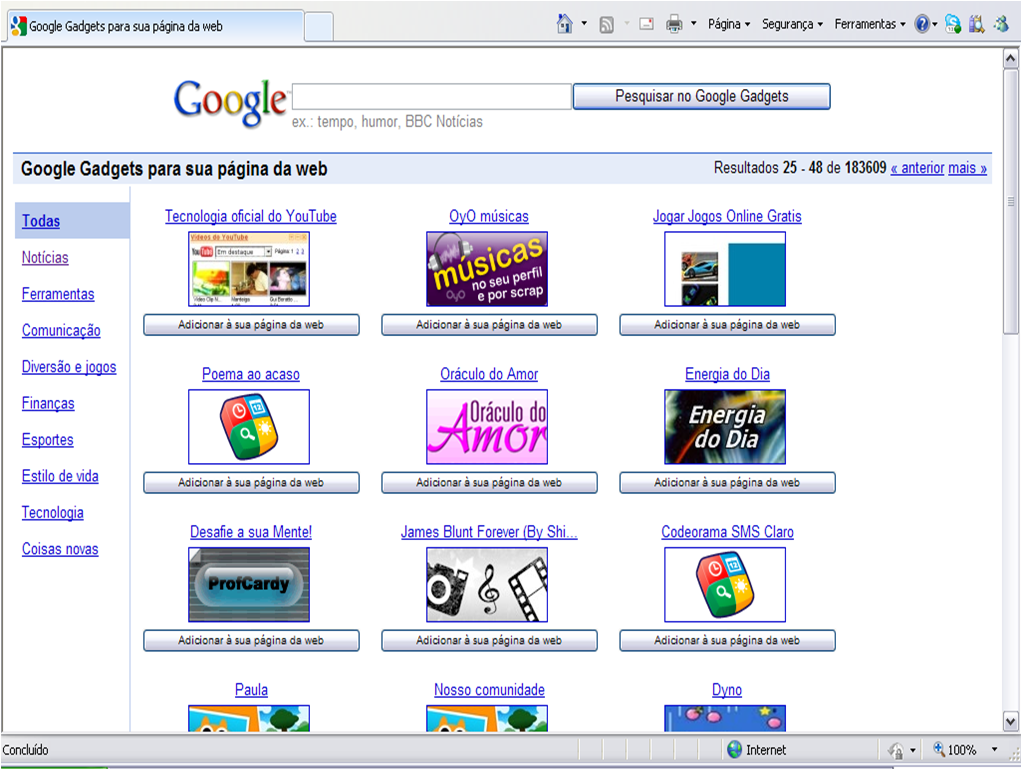Click Pesquisar no Google Gadgets button
Screen dimensions: 1022x770
point(701,96)
